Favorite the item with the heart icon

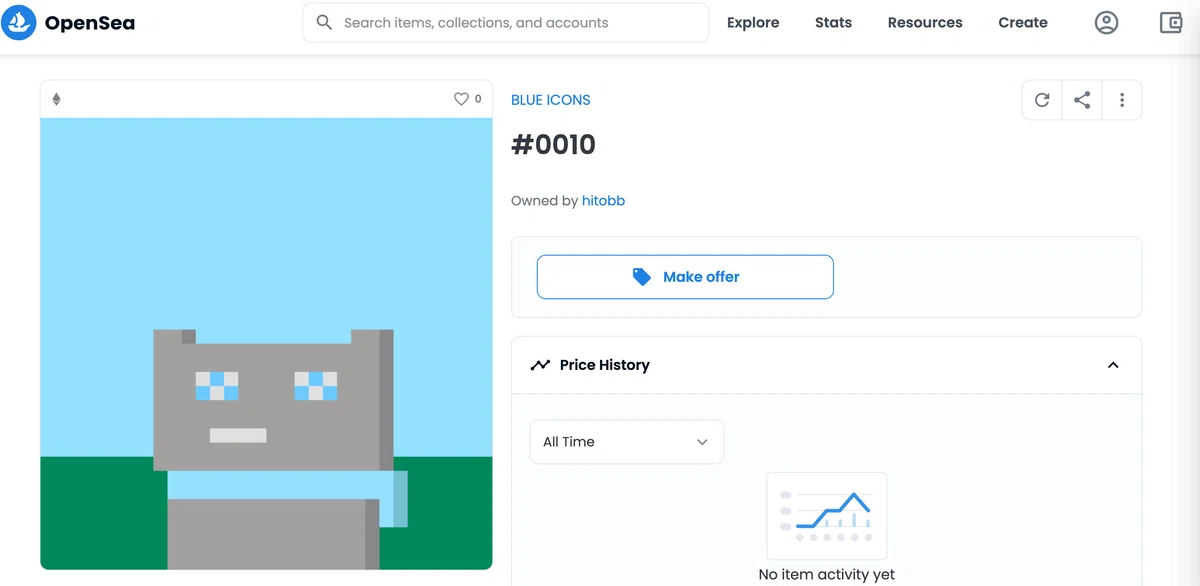pyautogui.click(x=461, y=99)
